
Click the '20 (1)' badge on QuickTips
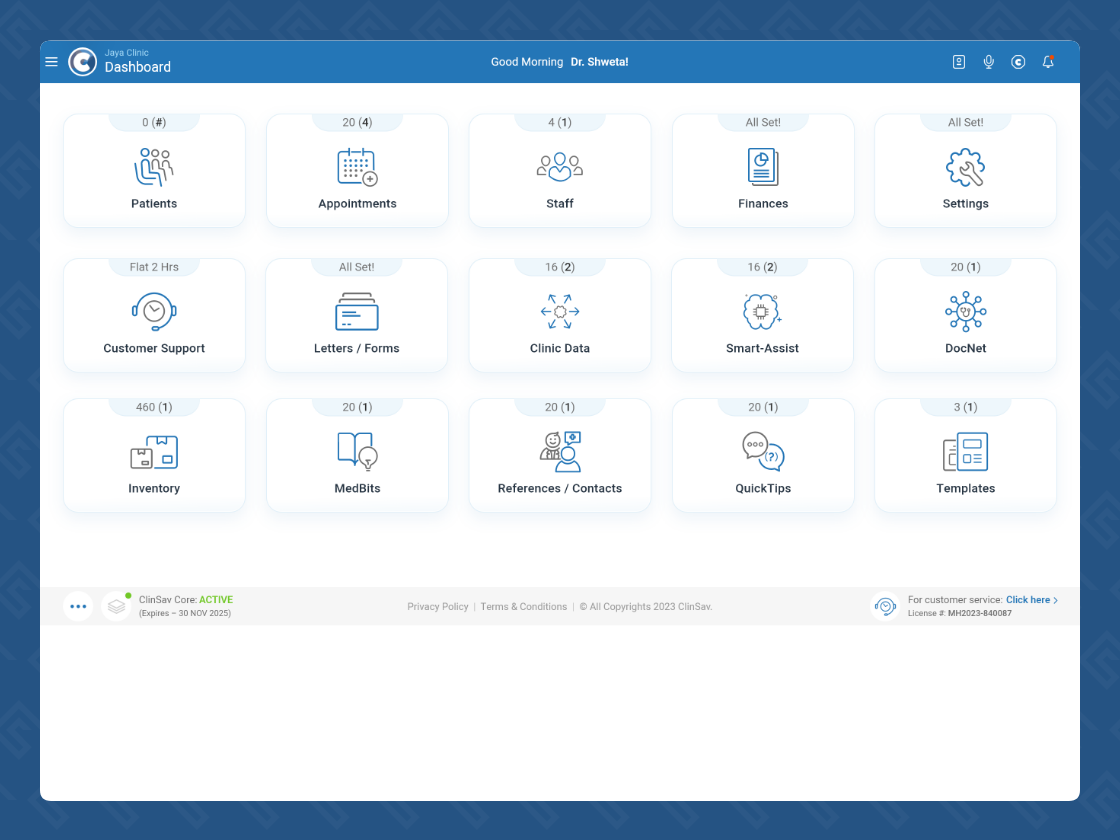763,407
